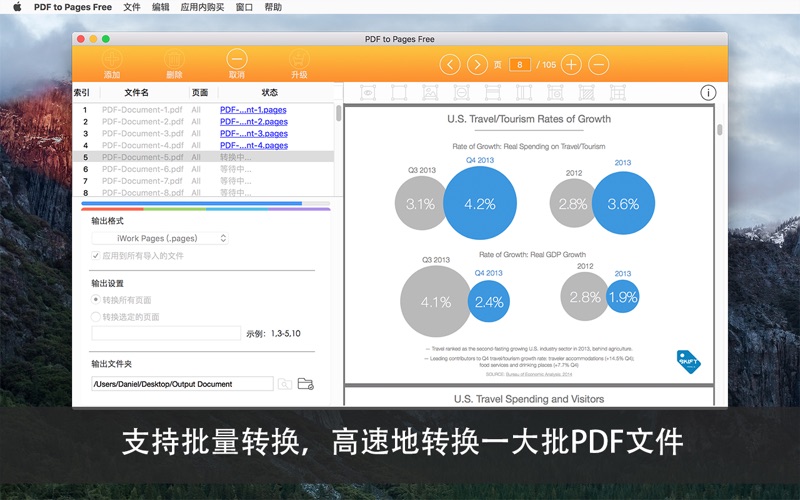Open the 应用内购买 menu

coord(203,7)
